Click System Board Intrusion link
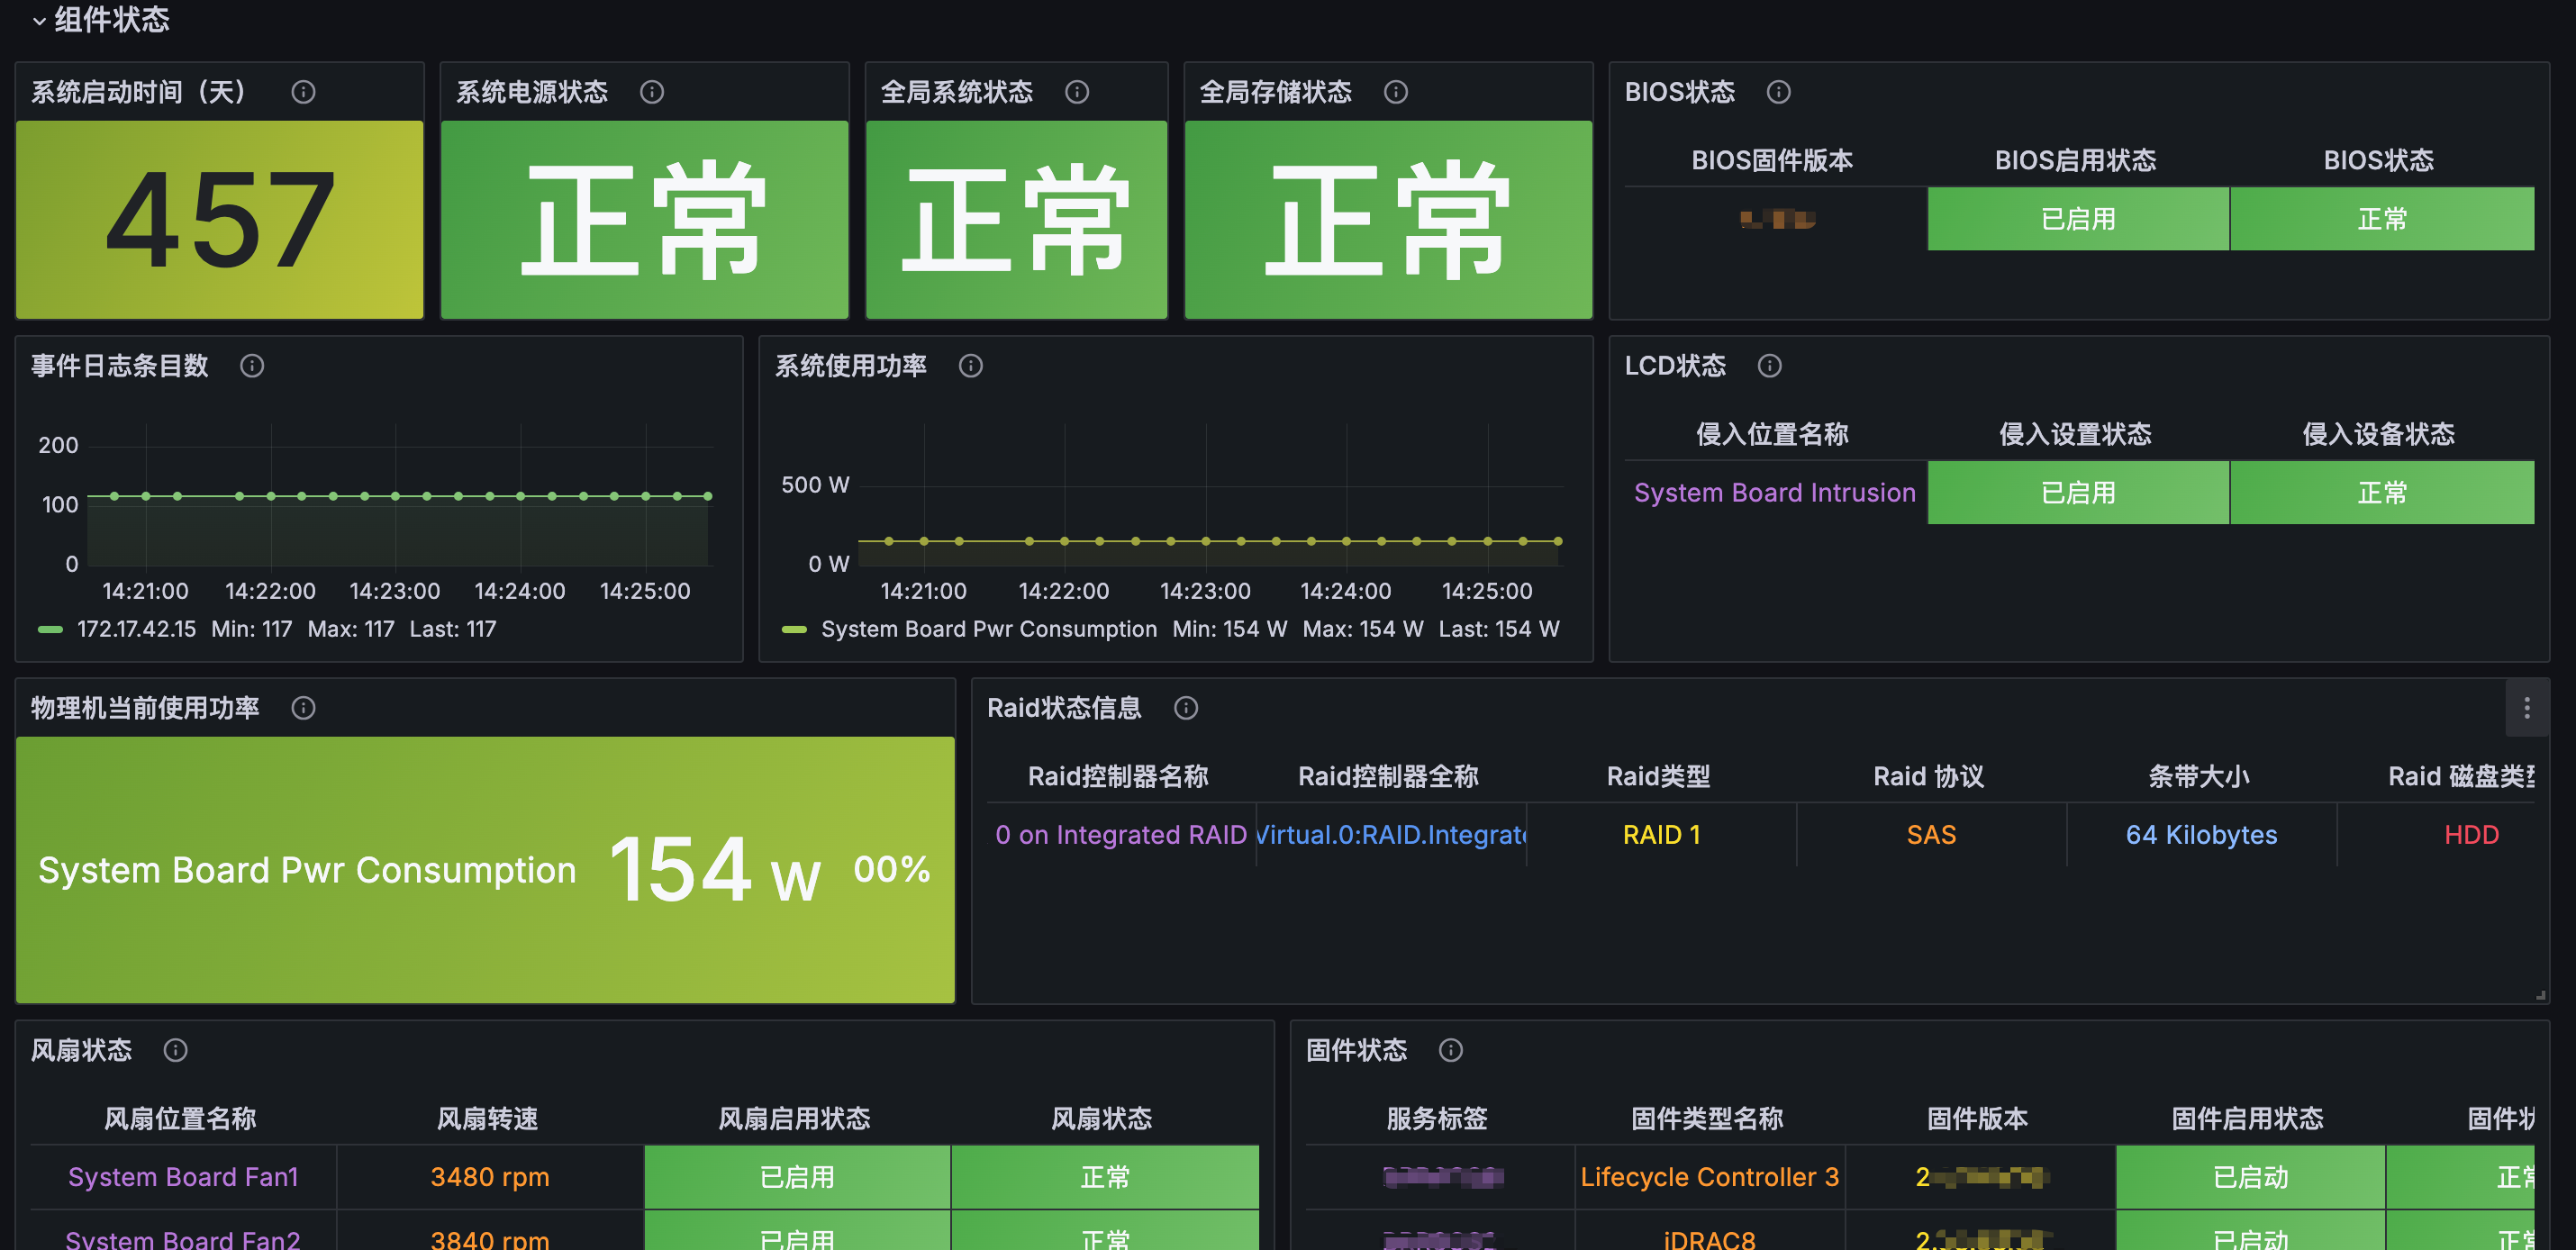The image size is (2576, 1250). click(1774, 493)
